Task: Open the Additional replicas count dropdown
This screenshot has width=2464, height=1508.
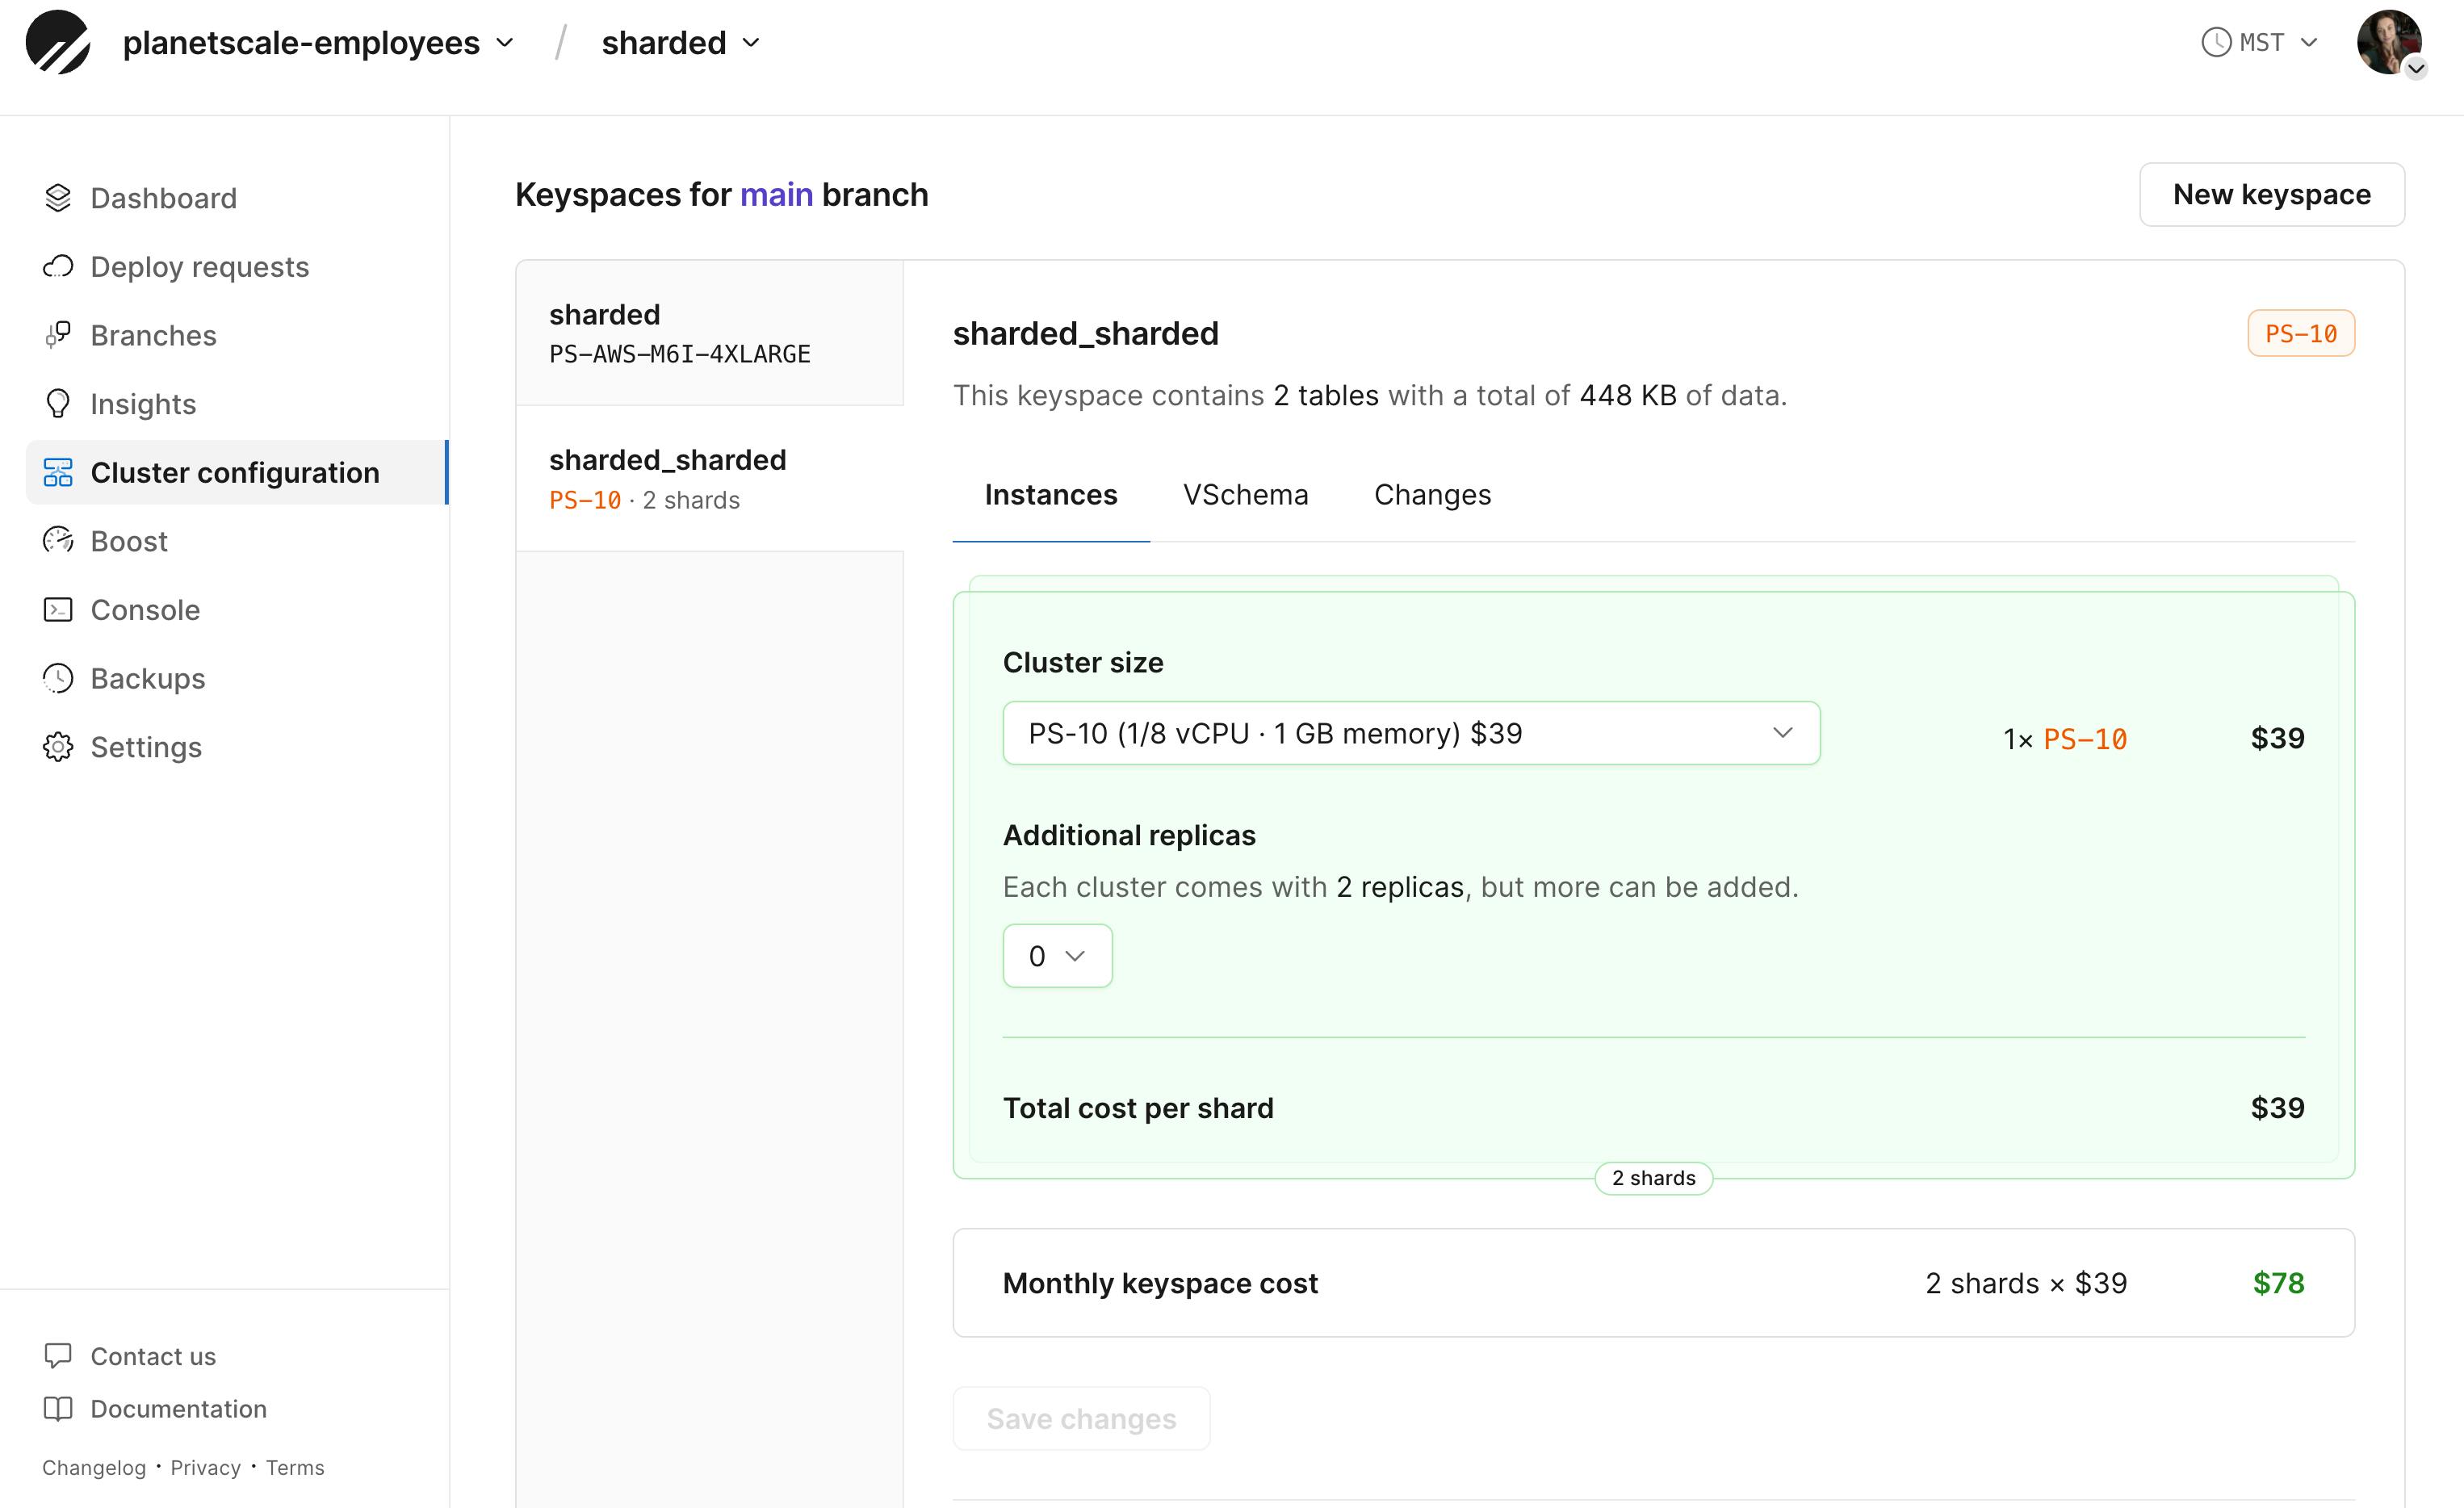Action: [1057, 956]
